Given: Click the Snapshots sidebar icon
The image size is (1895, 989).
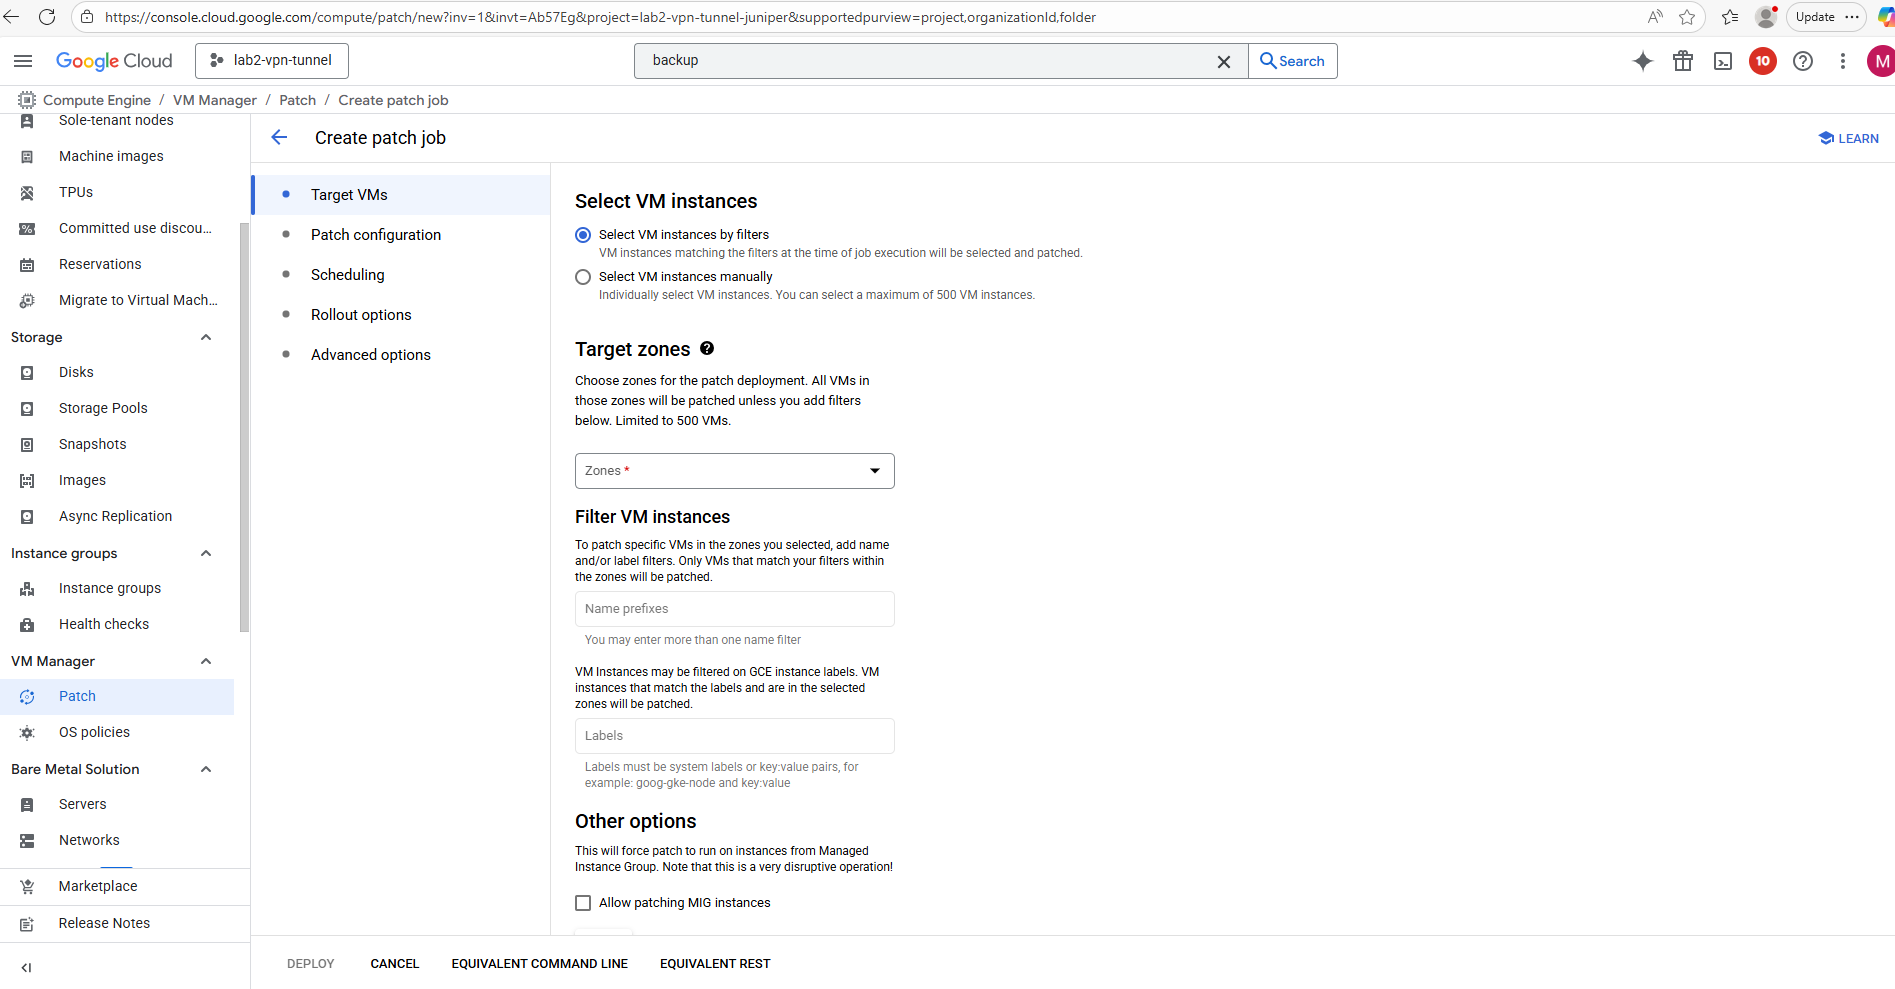Looking at the screenshot, I should click(27, 445).
